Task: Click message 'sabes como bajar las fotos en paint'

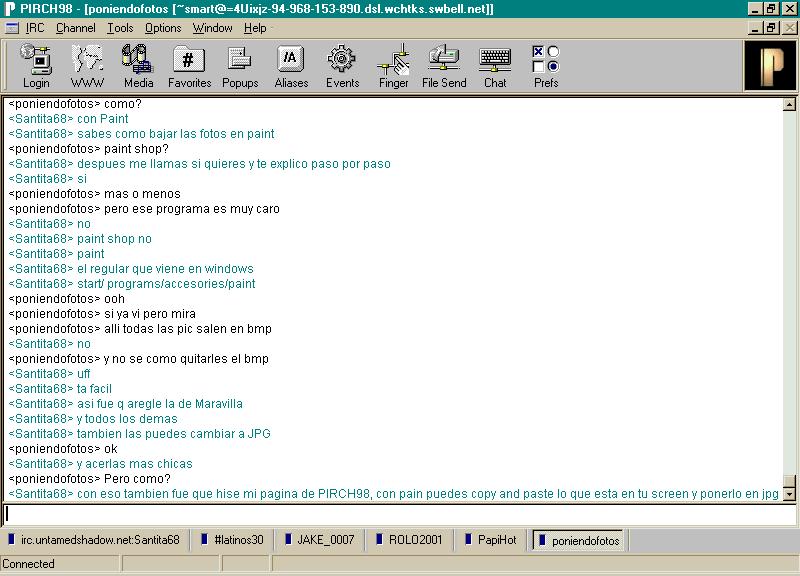Action: pos(176,134)
